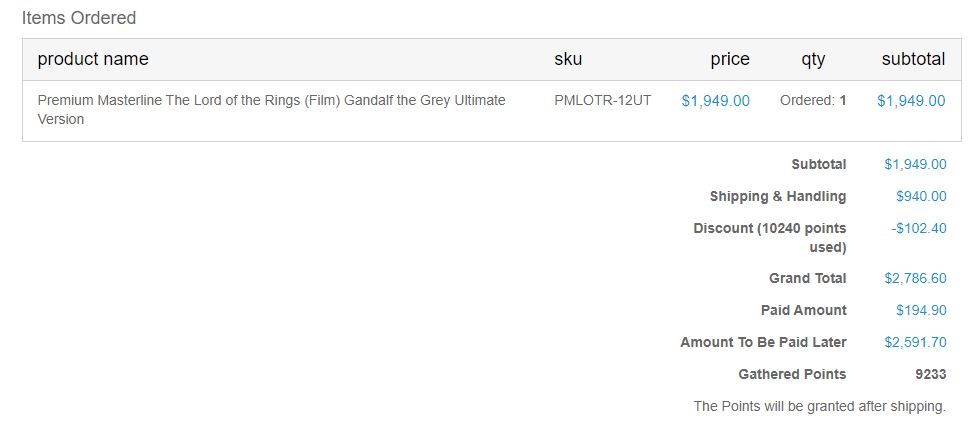Click the PMLOTR-12UT sku text
The image size is (970, 422).
[603, 100]
